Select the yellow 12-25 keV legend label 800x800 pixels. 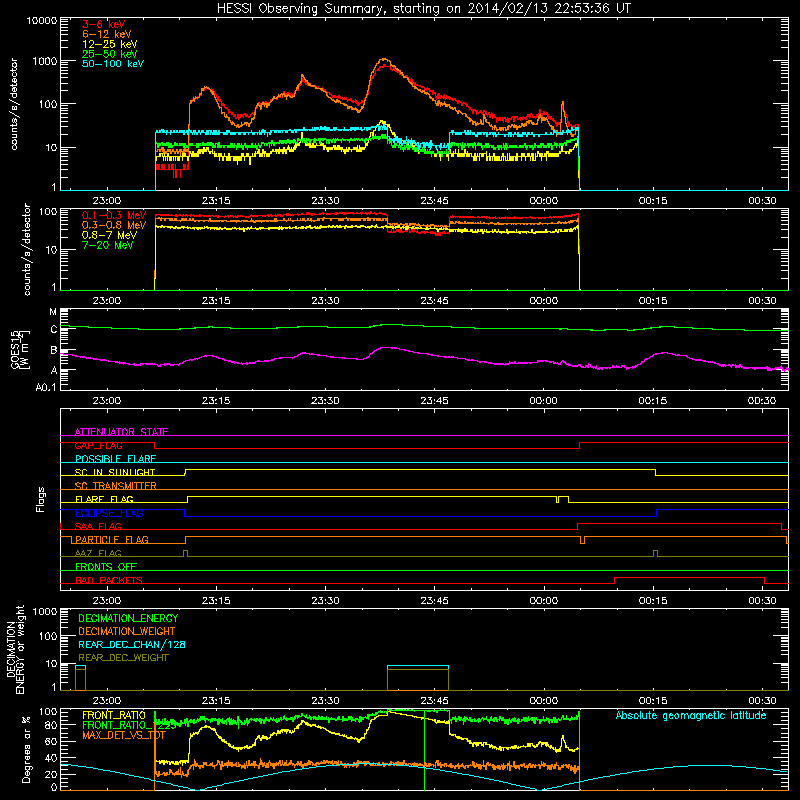point(110,44)
